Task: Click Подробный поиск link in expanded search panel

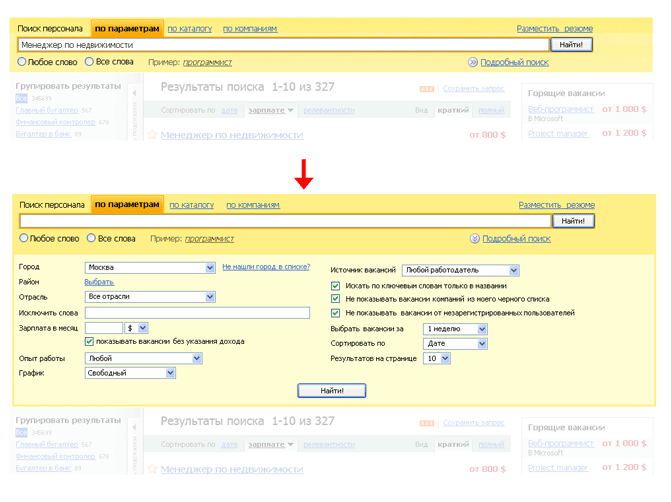Action: tap(517, 239)
